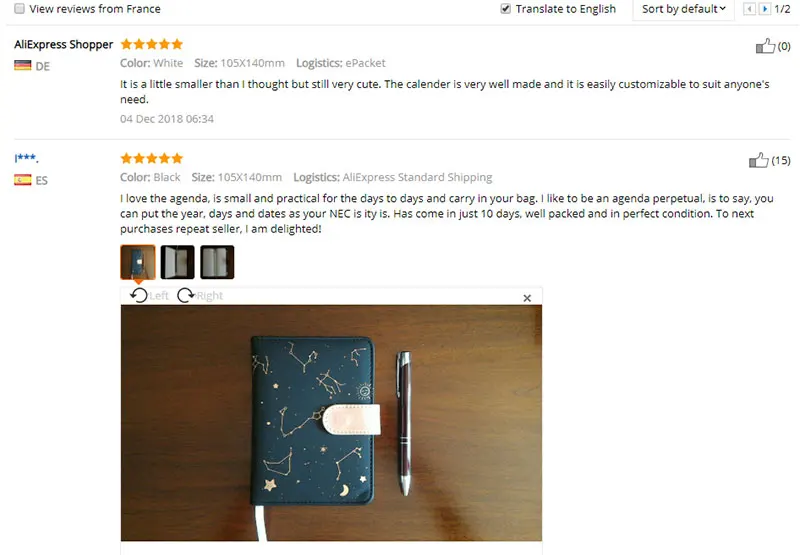Click the Germany flag icon
Viewport: 800px width, 555px height.
(x=22, y=66)
